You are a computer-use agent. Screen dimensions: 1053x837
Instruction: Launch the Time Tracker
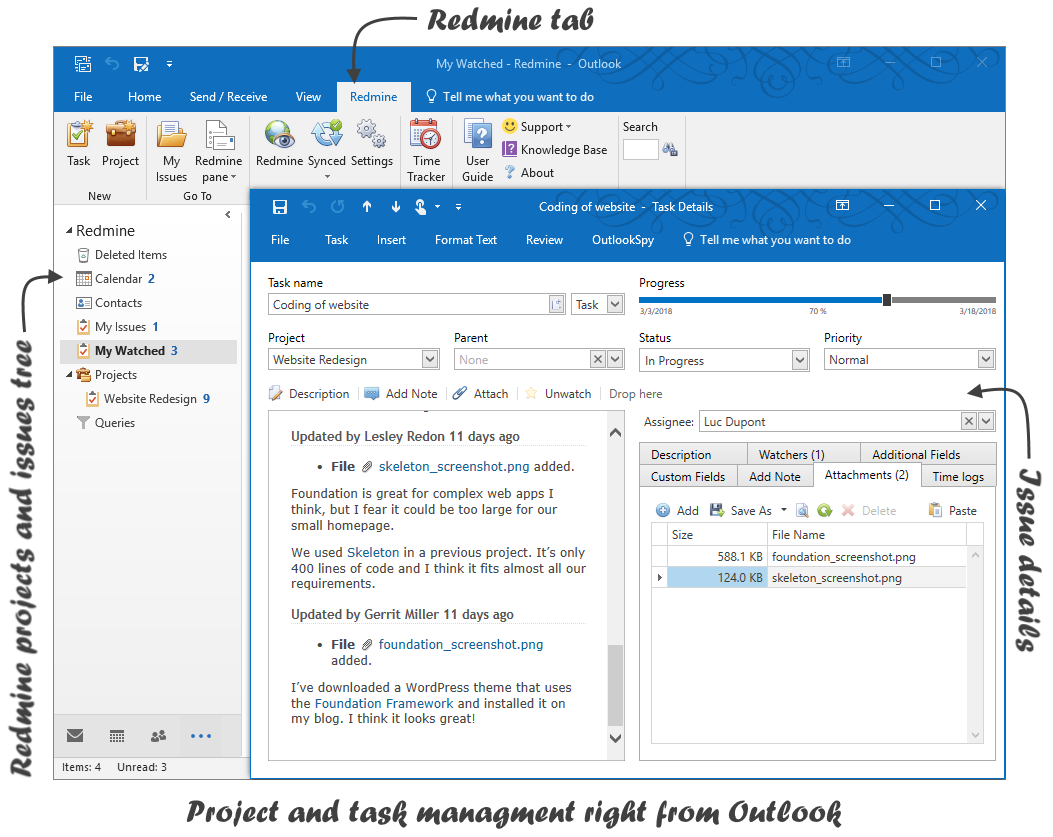426,151
